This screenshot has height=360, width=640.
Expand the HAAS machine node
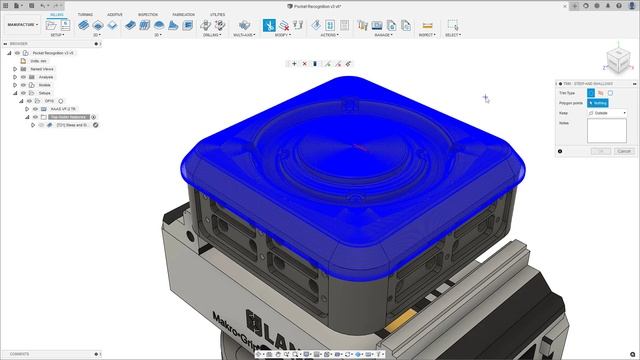coord(27,109)
